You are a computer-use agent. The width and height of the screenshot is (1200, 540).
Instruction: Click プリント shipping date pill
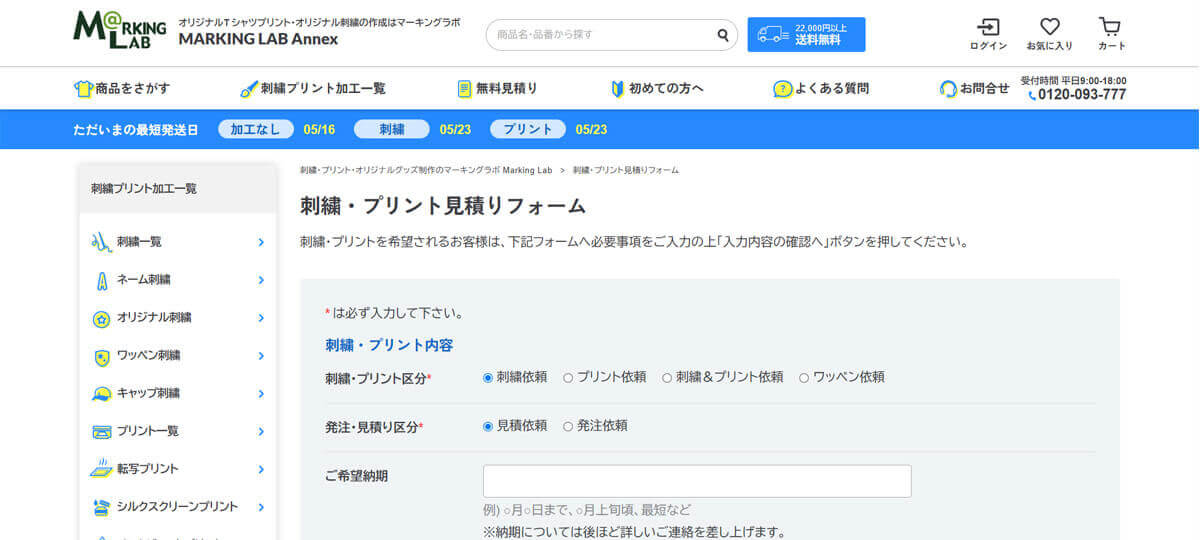pos(528,129)
